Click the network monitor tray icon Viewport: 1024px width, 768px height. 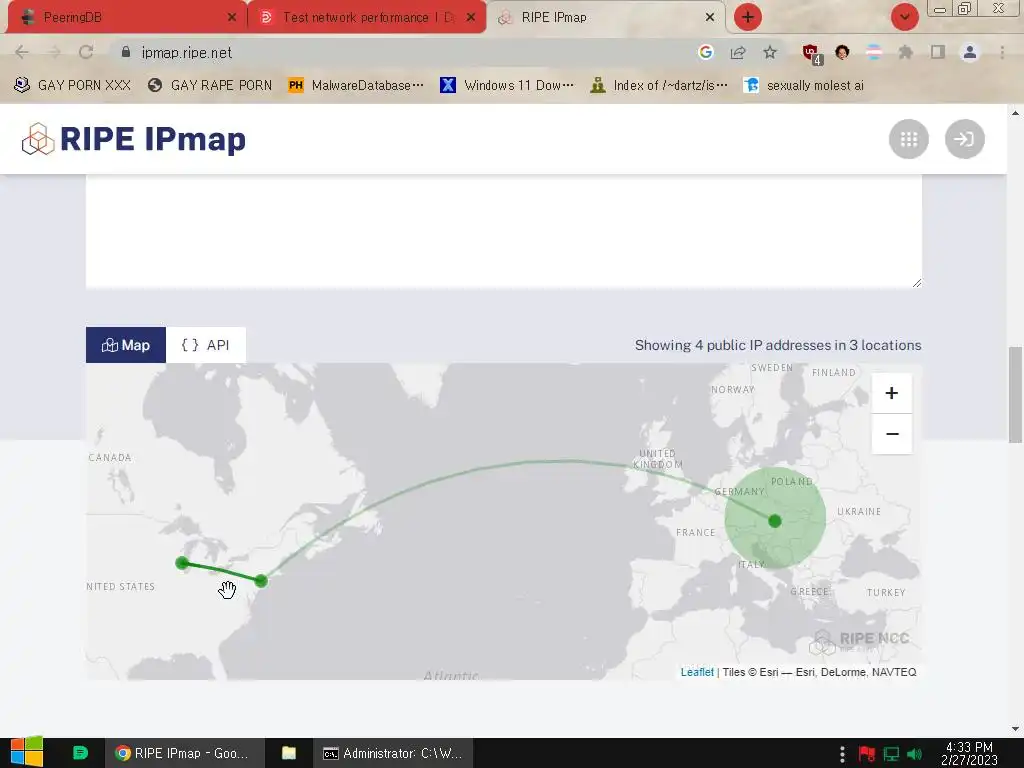[x=891, y=754]
